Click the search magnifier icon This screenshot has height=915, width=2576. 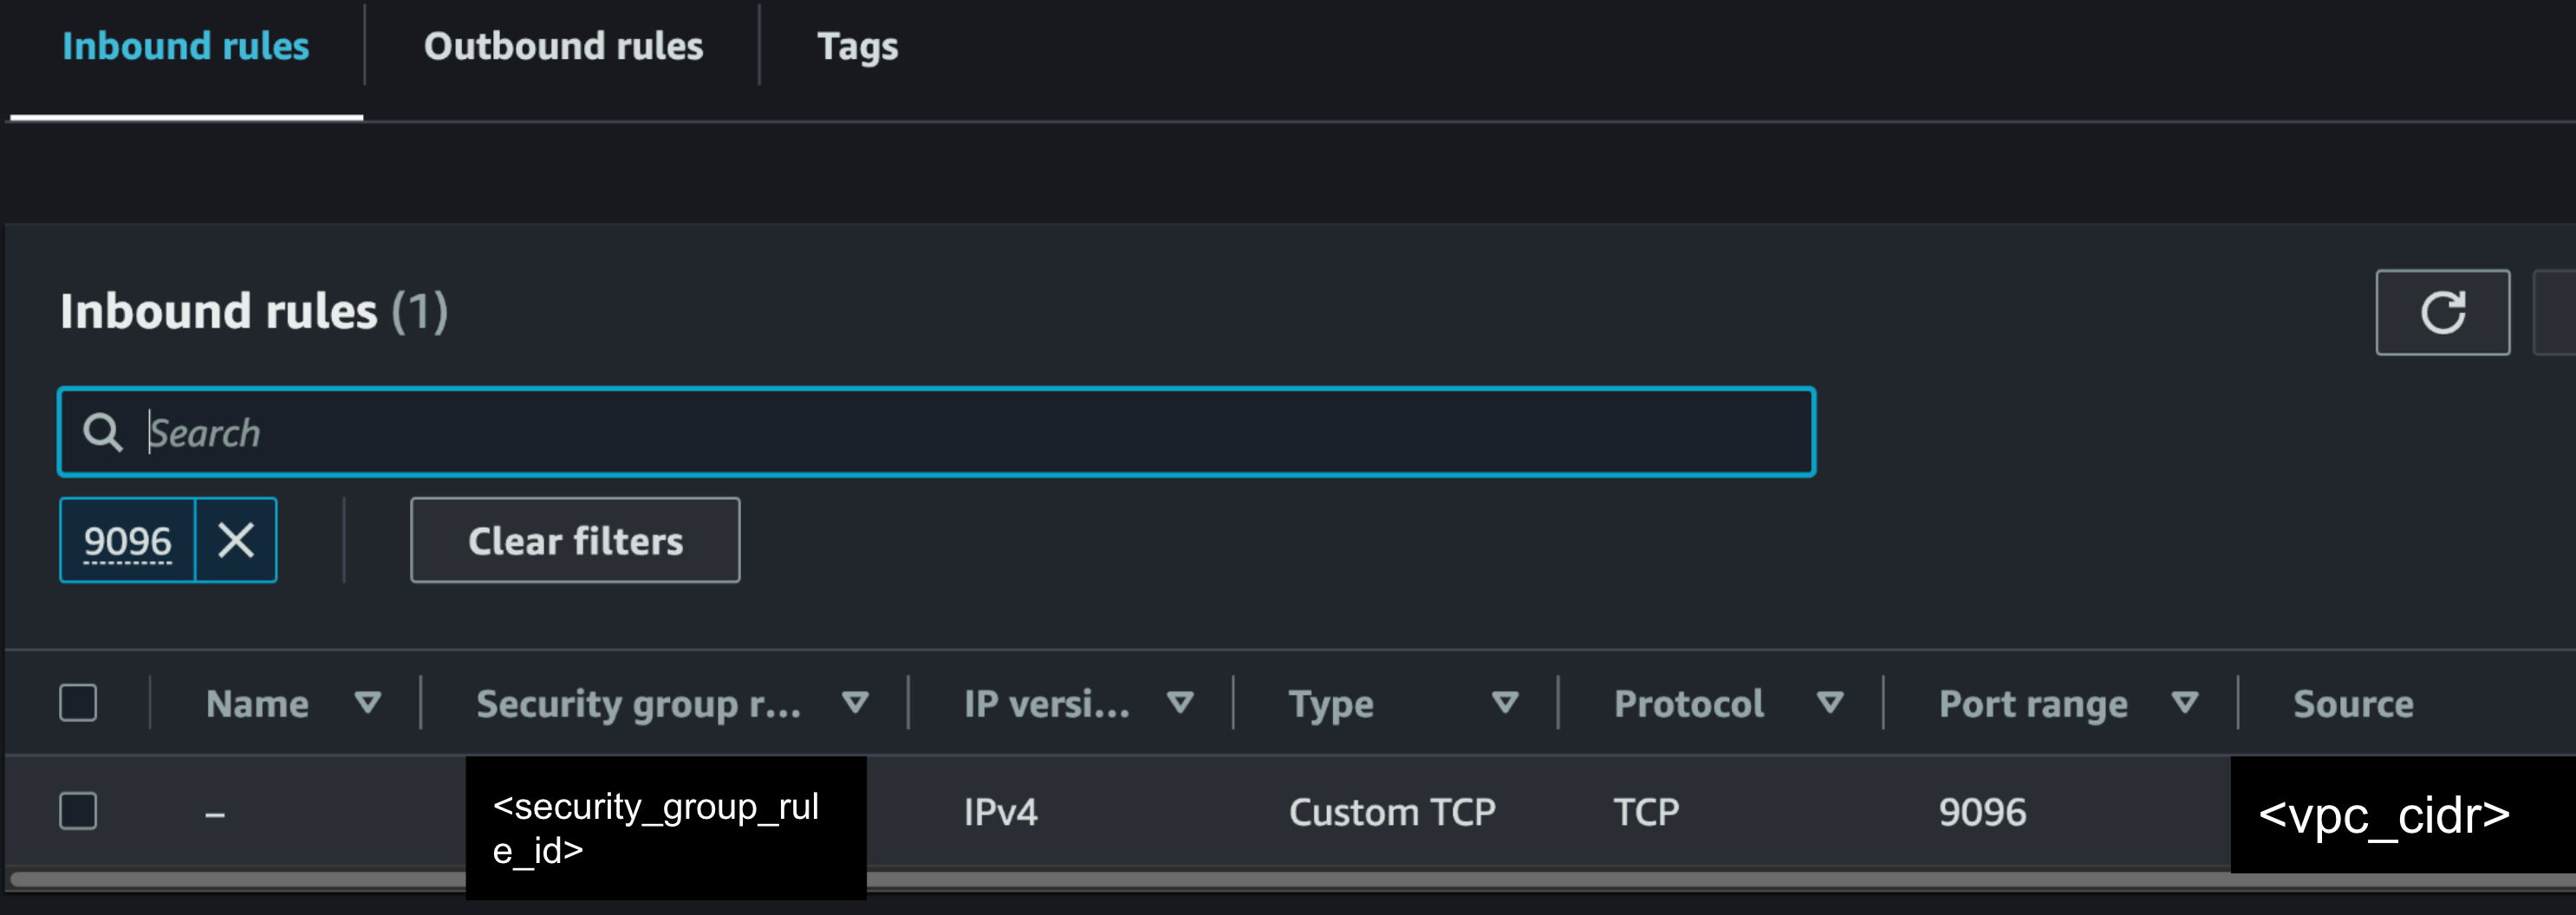102,432
